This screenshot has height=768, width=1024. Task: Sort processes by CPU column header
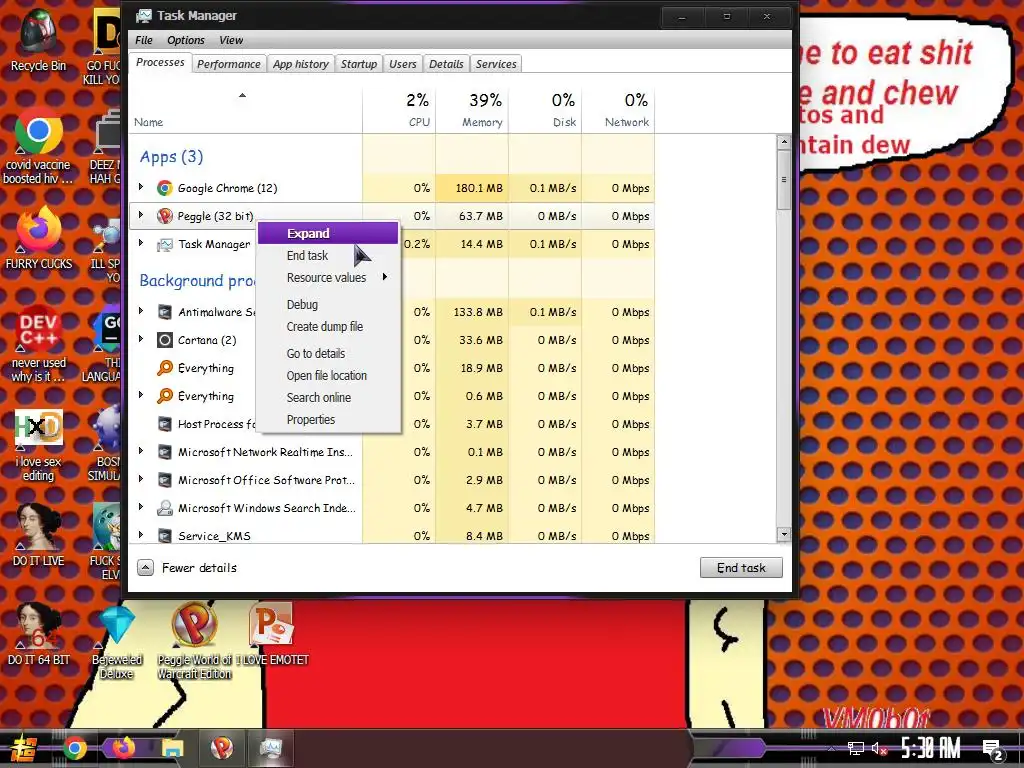pos(399,110)
